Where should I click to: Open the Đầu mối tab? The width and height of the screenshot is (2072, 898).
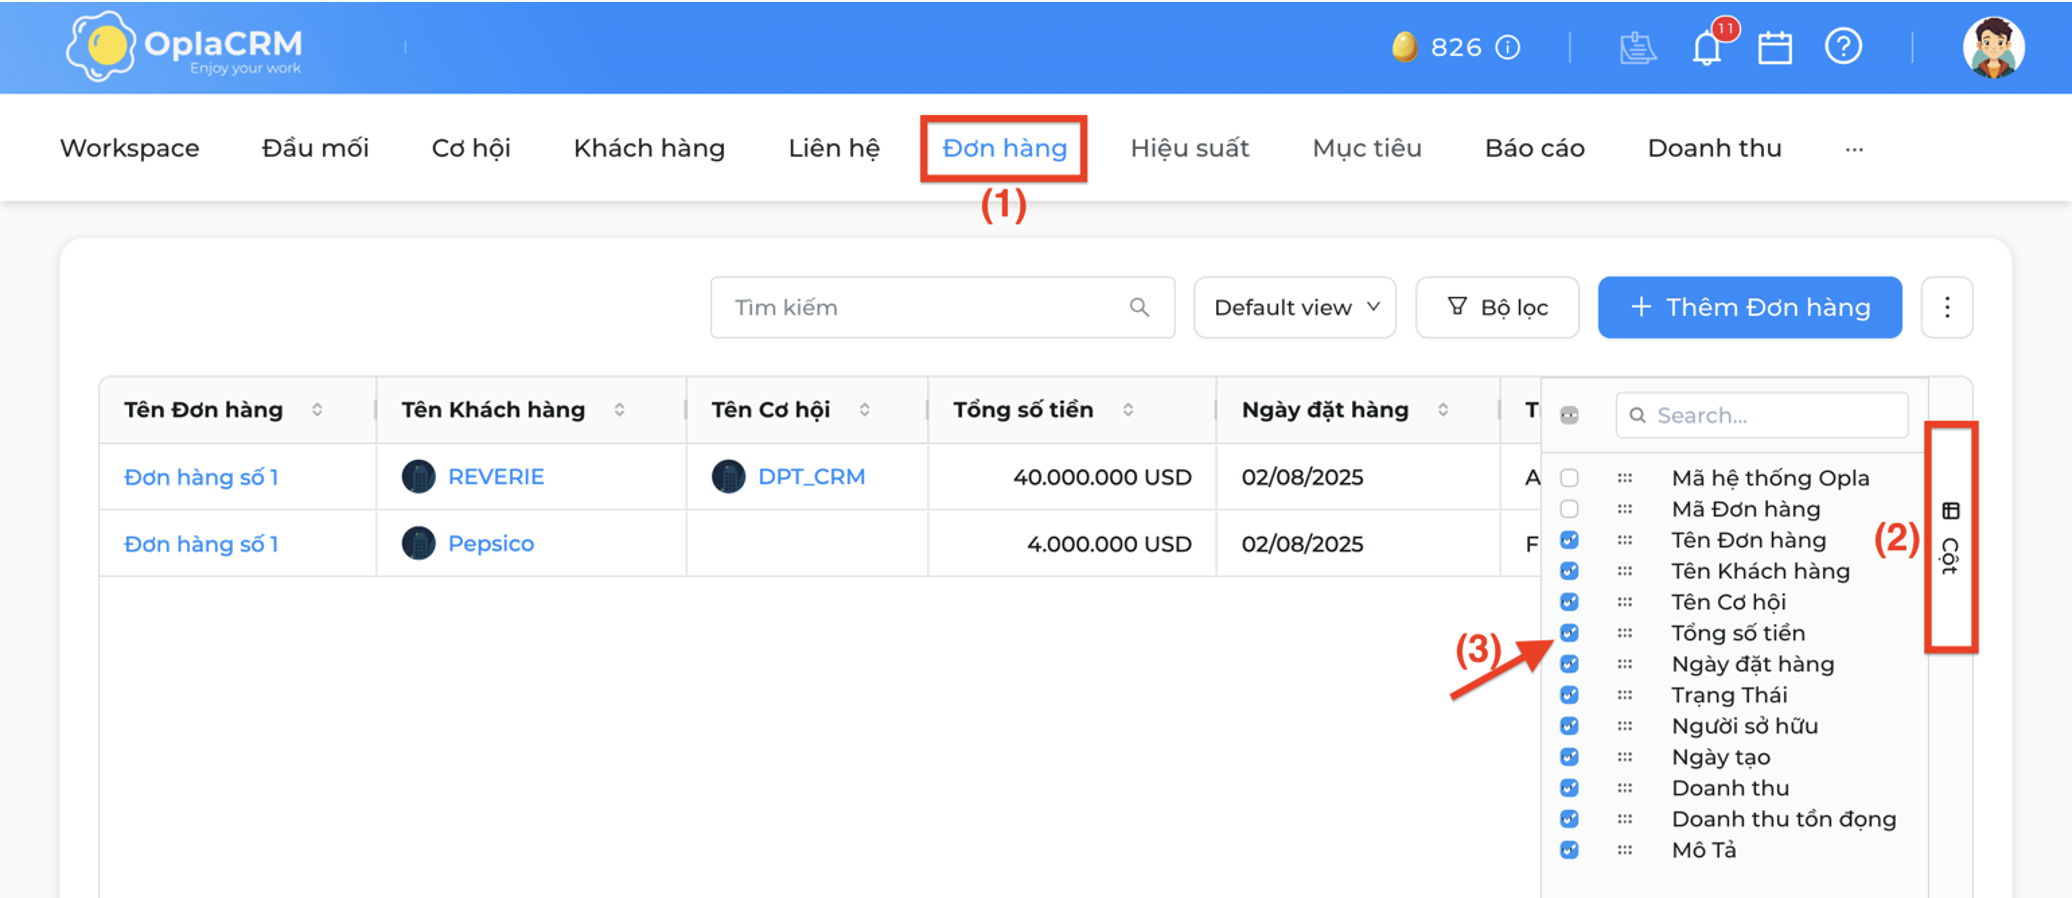point(315,148)
